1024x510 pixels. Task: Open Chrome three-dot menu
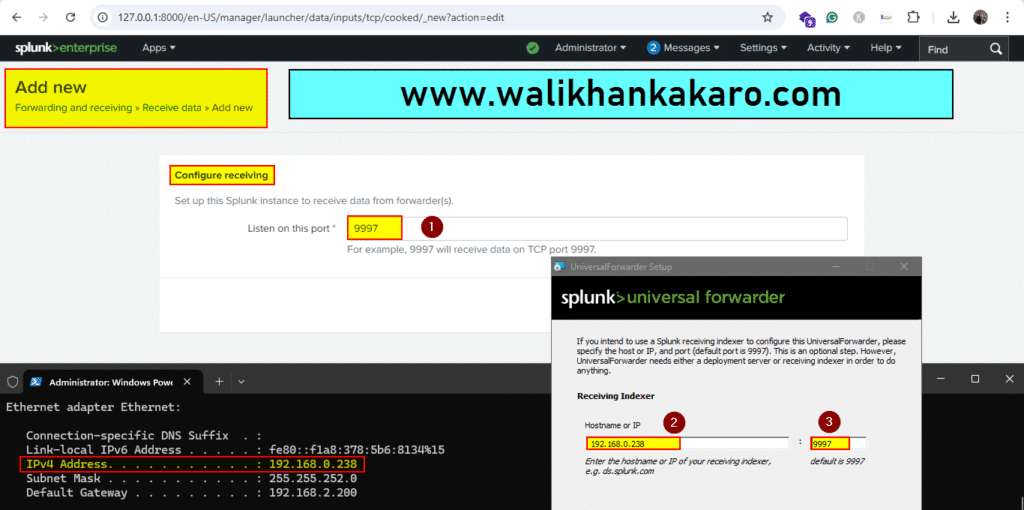point(1007,18)
